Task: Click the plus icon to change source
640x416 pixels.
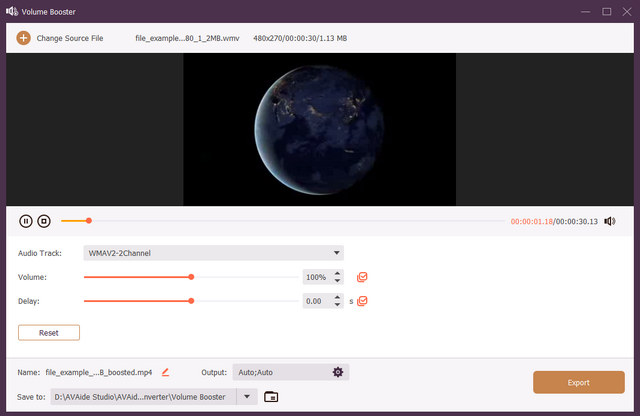Action: click(23, 38)
